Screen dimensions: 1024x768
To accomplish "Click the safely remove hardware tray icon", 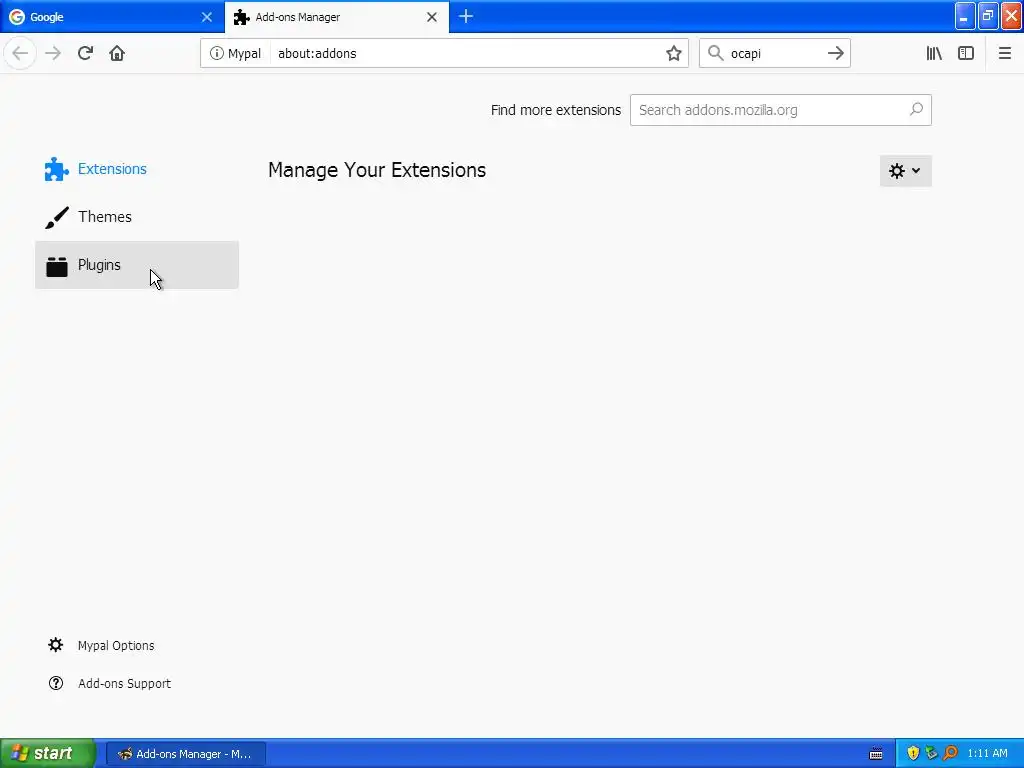I will (x=931, y=754).
